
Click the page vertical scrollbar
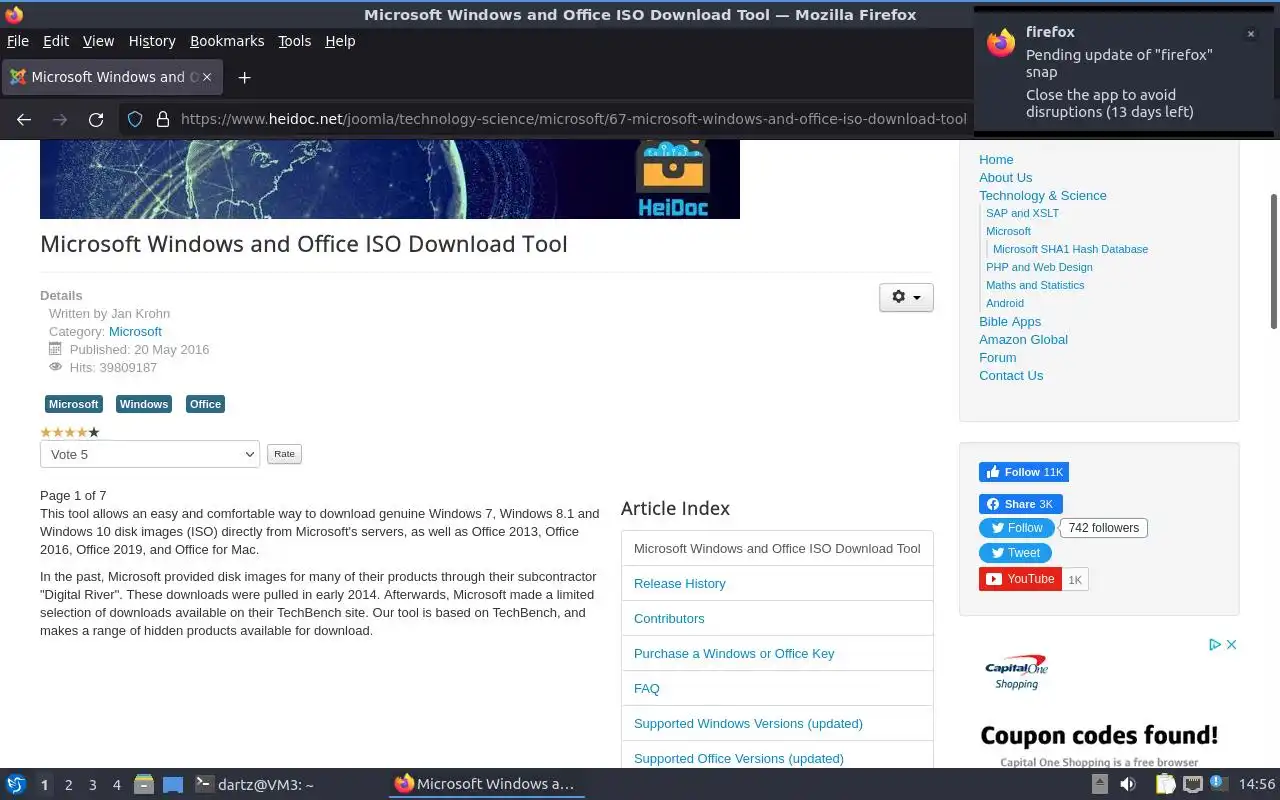coord(1274,260)
